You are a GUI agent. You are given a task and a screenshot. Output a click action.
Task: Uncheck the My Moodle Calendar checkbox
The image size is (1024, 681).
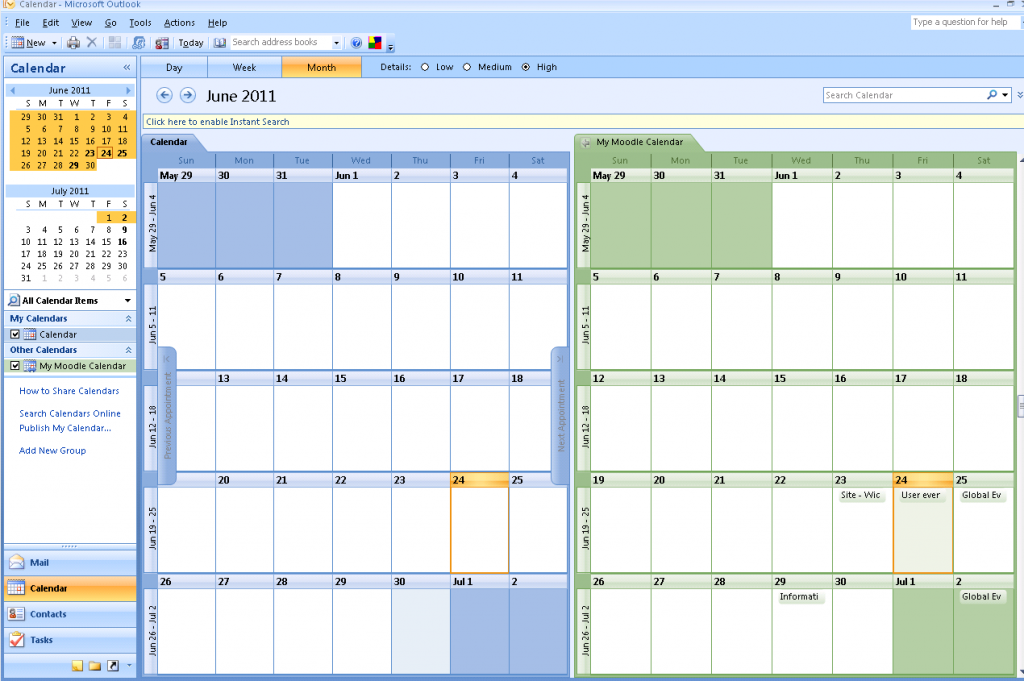point(15,366)
